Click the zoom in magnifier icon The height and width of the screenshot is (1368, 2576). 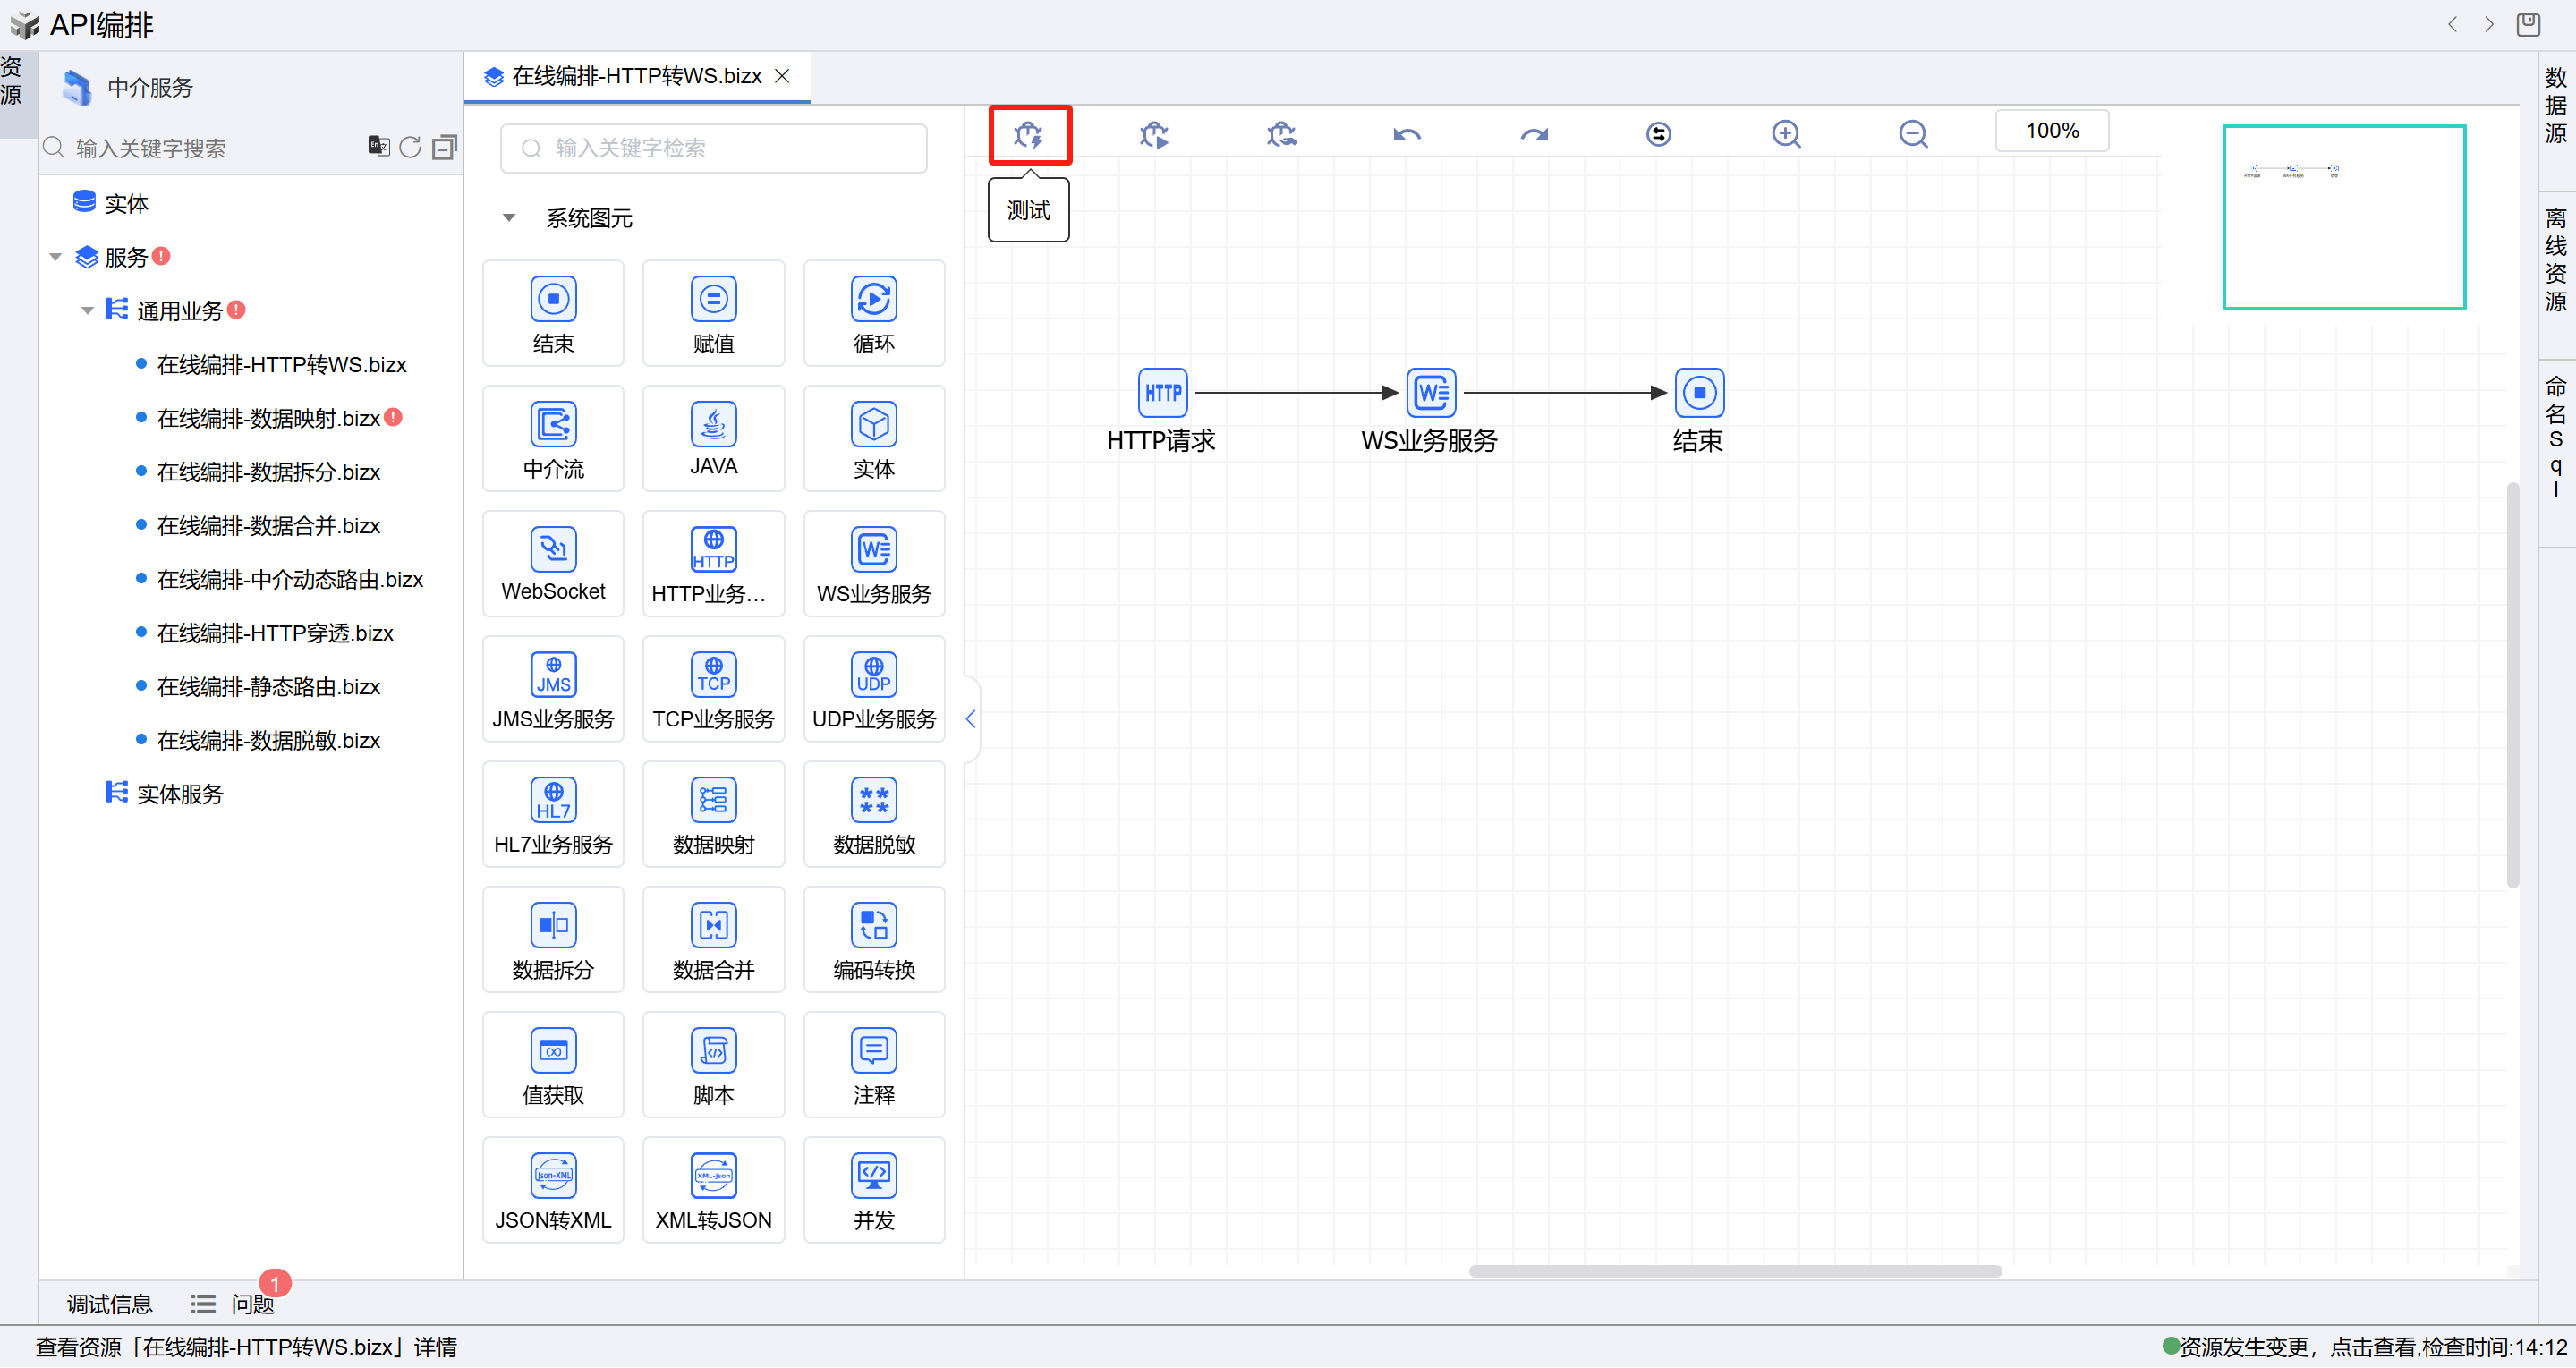click(x=1786, y=134)
